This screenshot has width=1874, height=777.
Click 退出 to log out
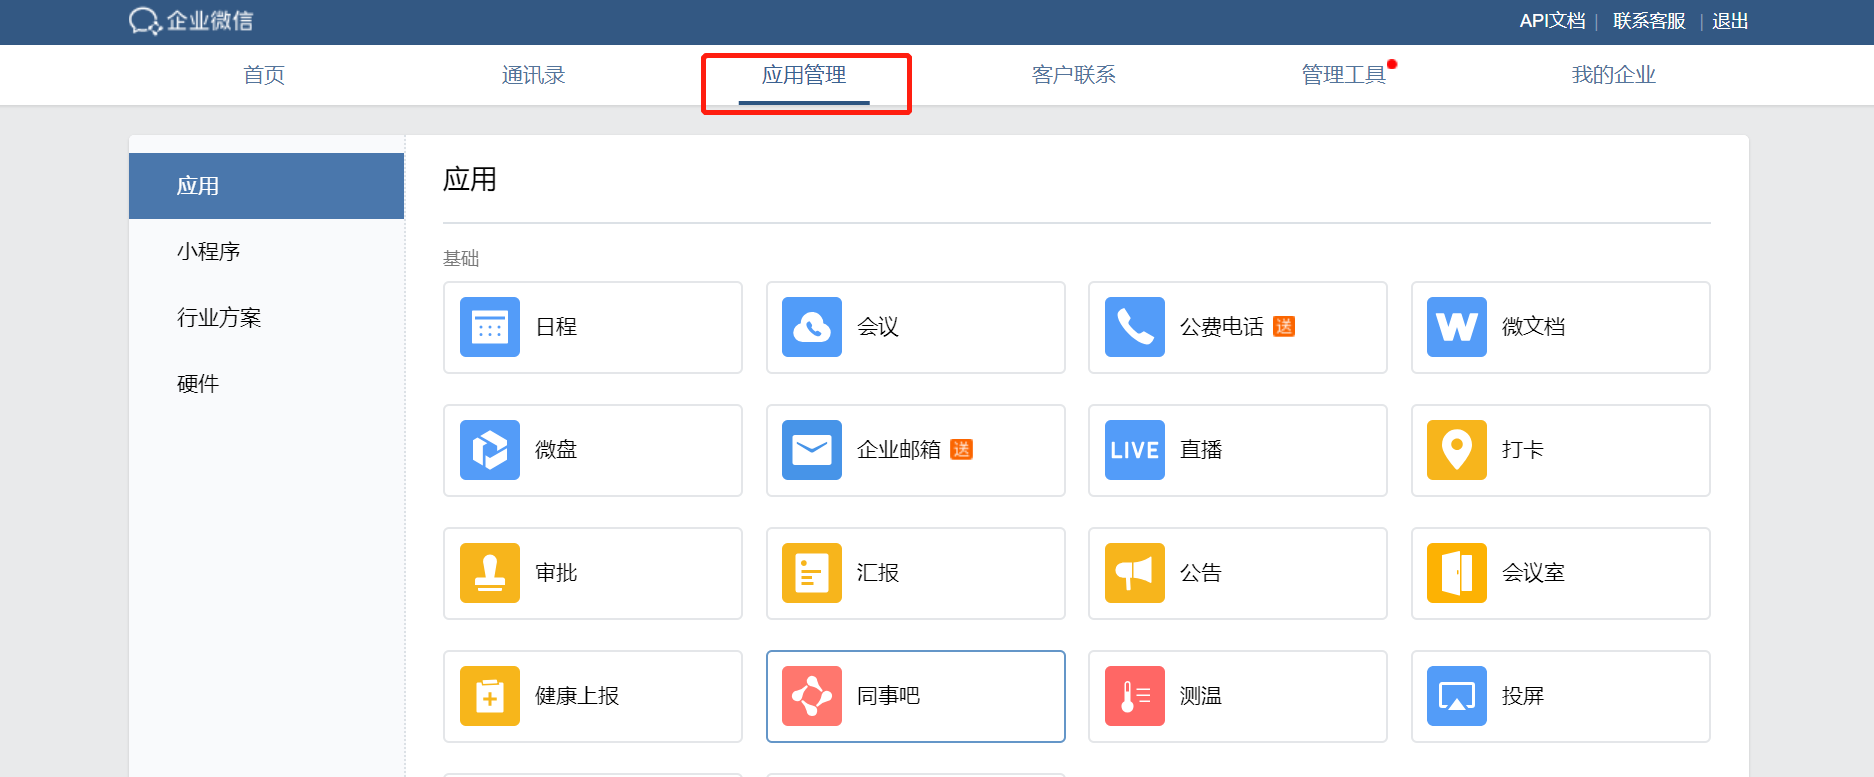(x=1730, y=21)
